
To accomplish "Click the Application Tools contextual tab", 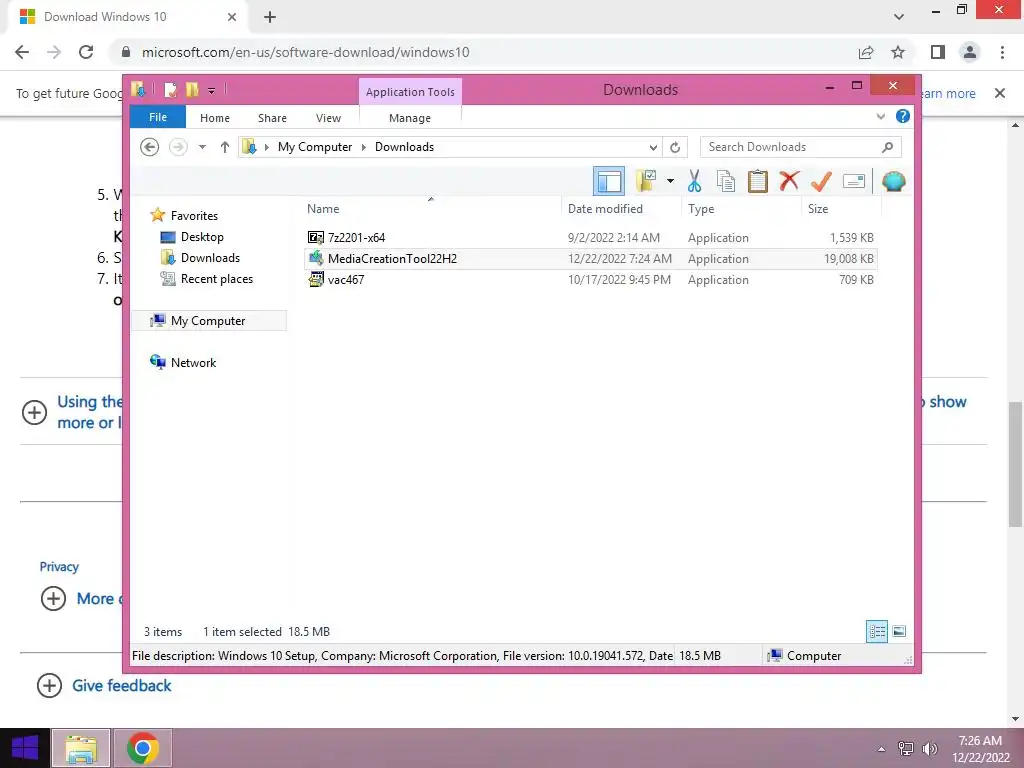I will coord(410,91).
